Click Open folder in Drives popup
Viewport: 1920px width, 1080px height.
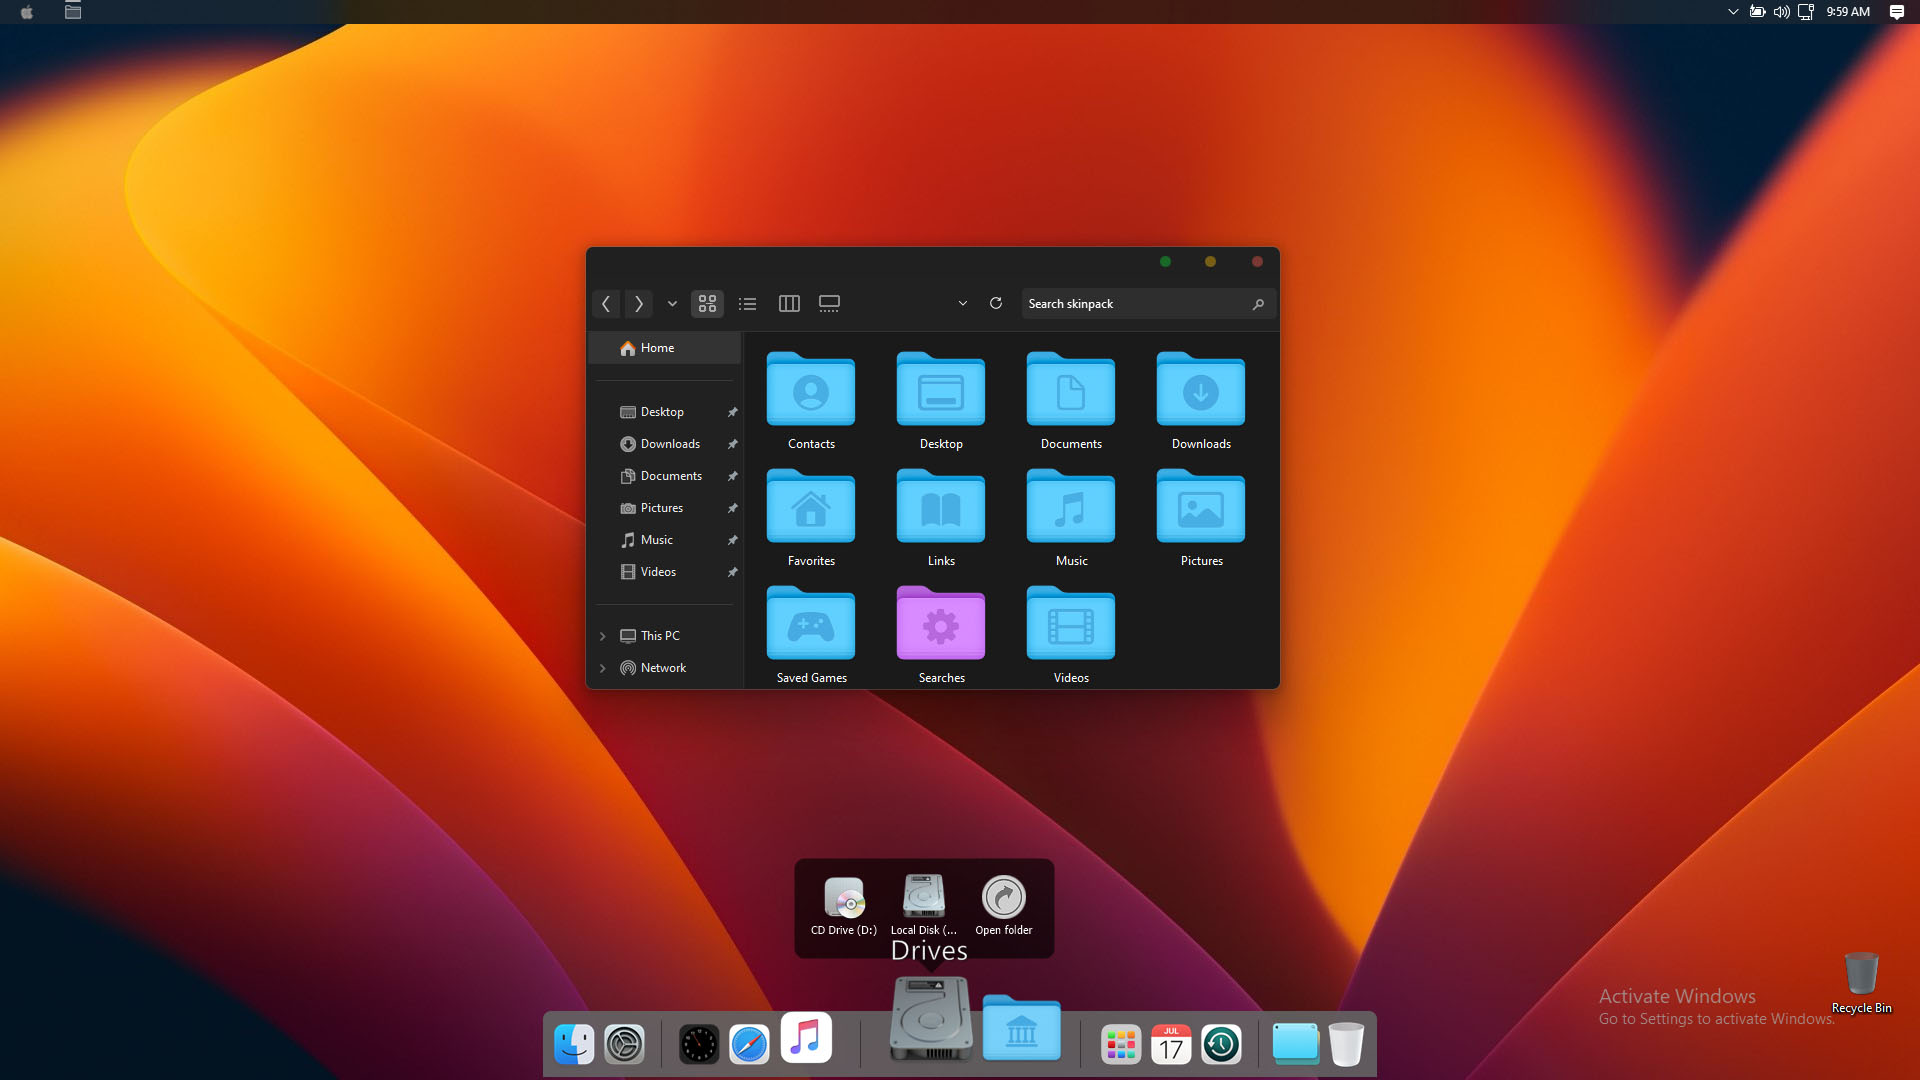[x=1003, y=906]
